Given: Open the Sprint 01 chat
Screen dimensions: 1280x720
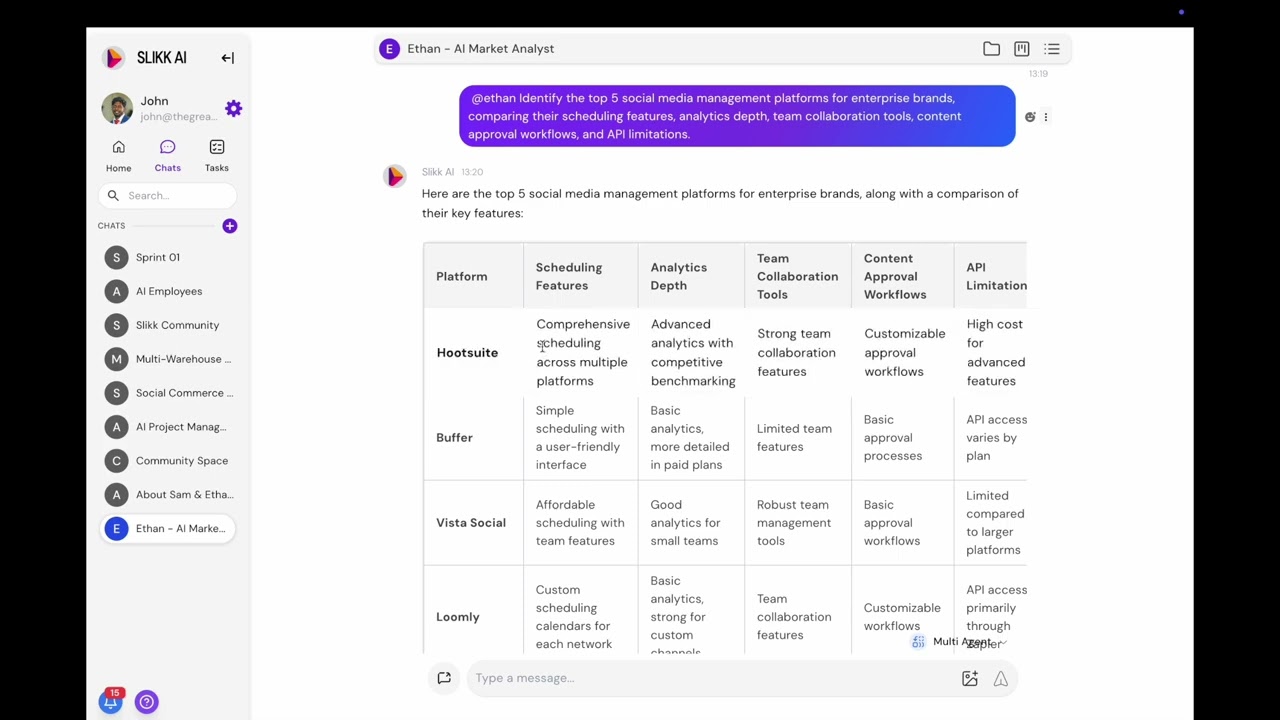Looking at the screenshot, I should (x=168, y=257).
